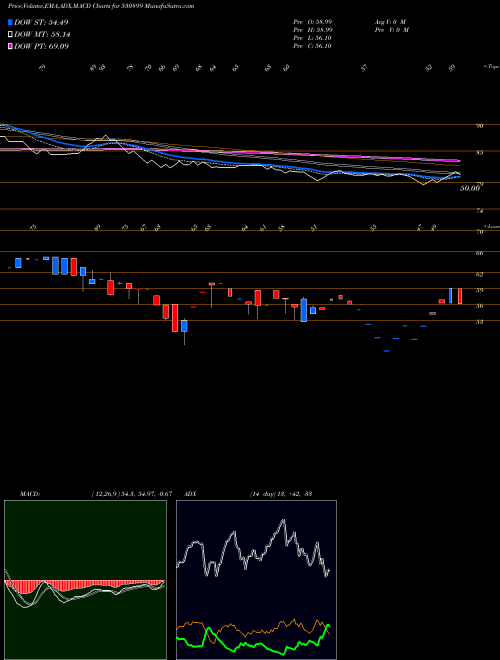The height and width of the screenshot is (660, 500).
Task: Click the 74 axis label on right
Action: 480,211
